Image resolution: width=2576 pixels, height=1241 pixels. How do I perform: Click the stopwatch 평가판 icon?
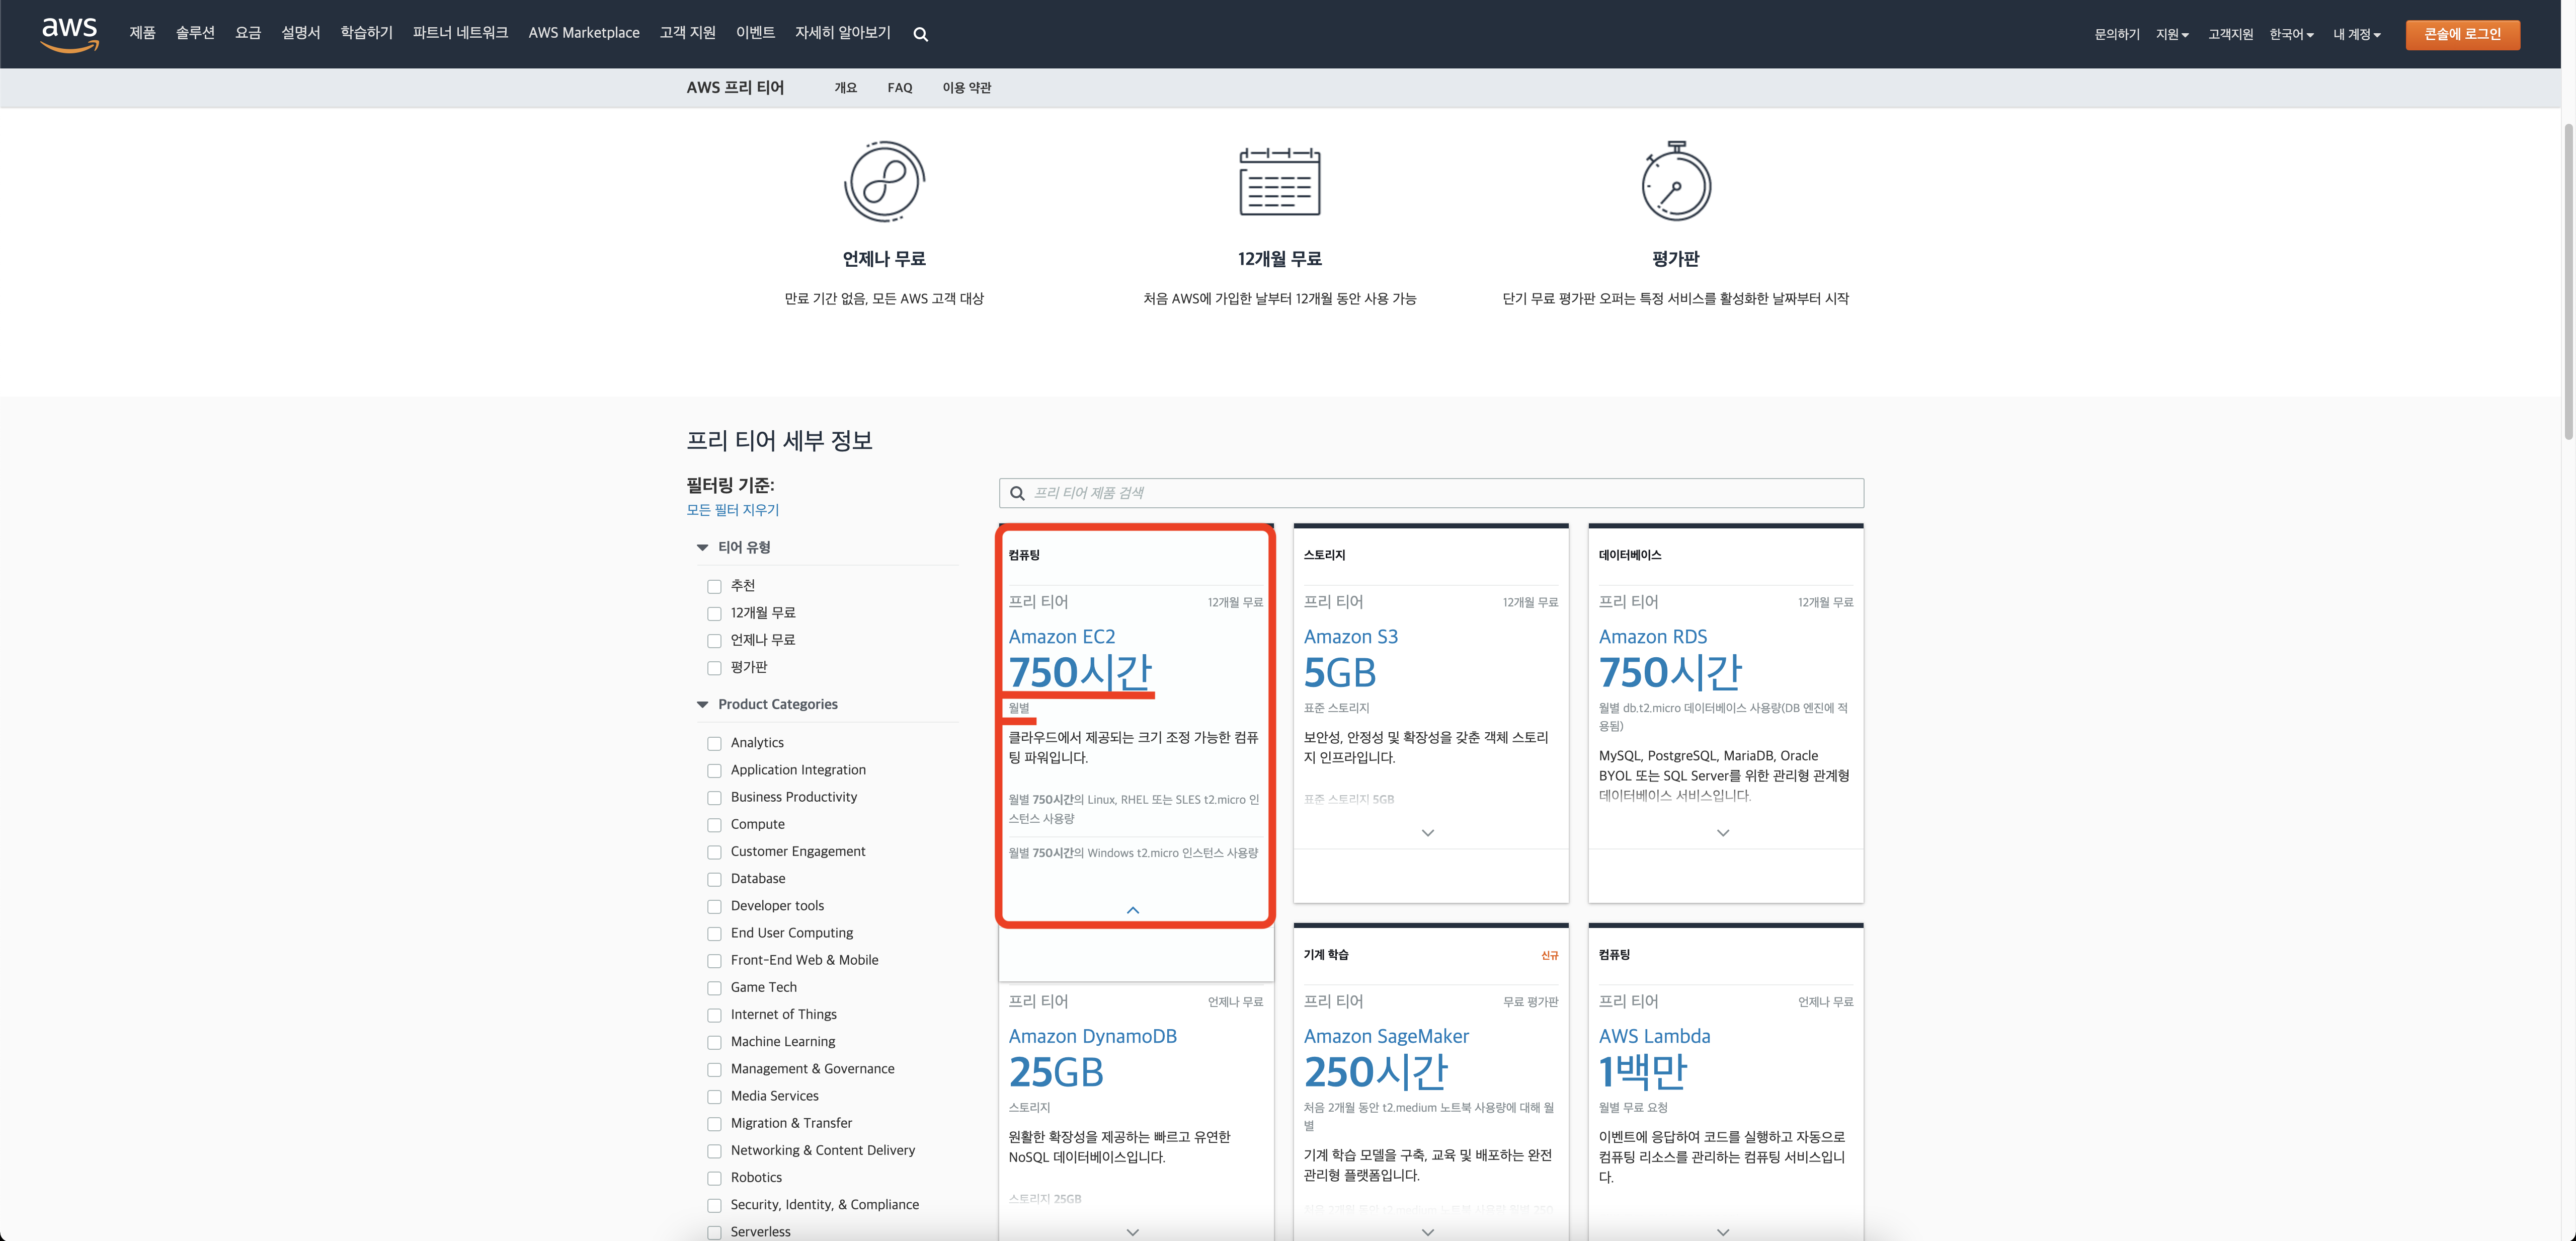[x=1676, y=181]
